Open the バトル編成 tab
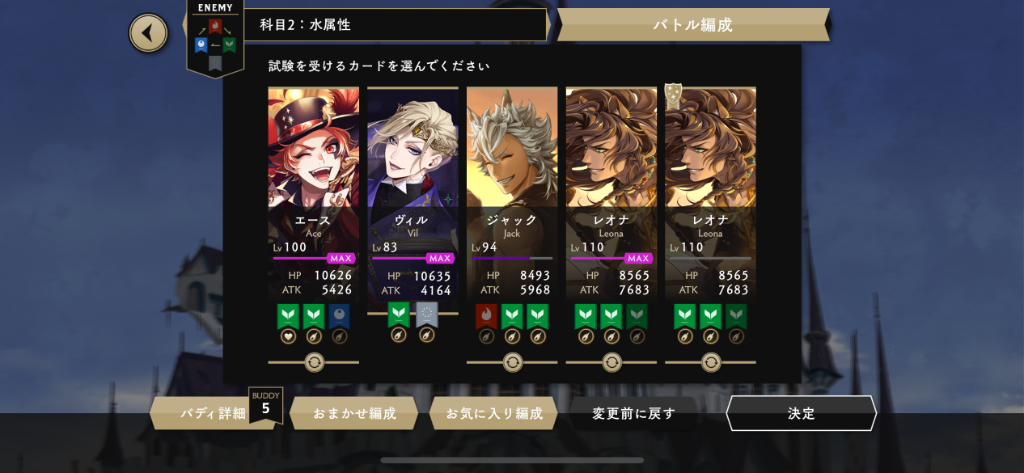This screenshot has height=473, width=1024. pos(693,25)
